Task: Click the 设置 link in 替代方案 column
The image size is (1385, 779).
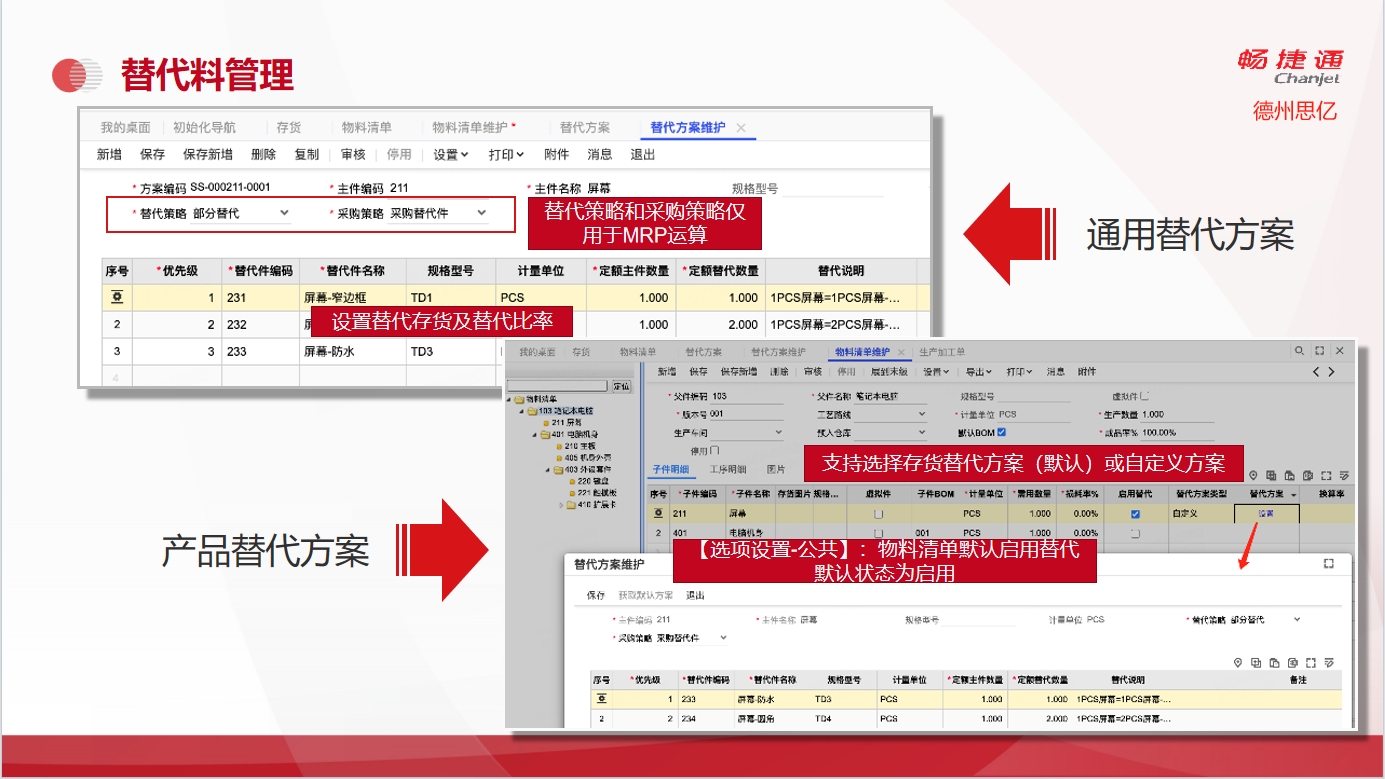Action: pos(1266,514)
